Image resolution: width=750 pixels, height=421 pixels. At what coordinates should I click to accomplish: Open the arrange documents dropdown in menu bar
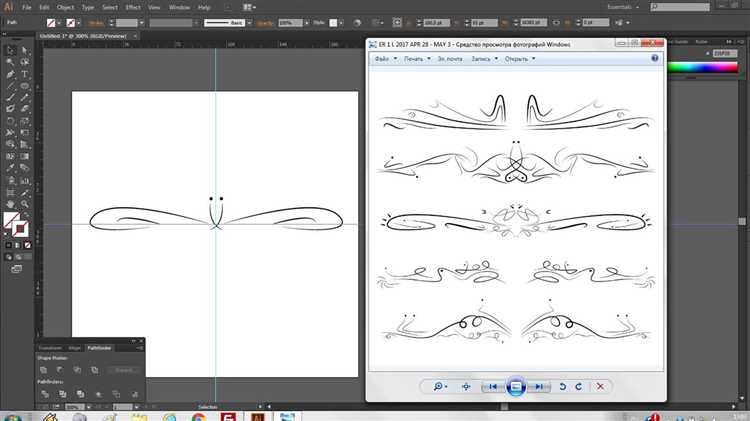[249, 7]
